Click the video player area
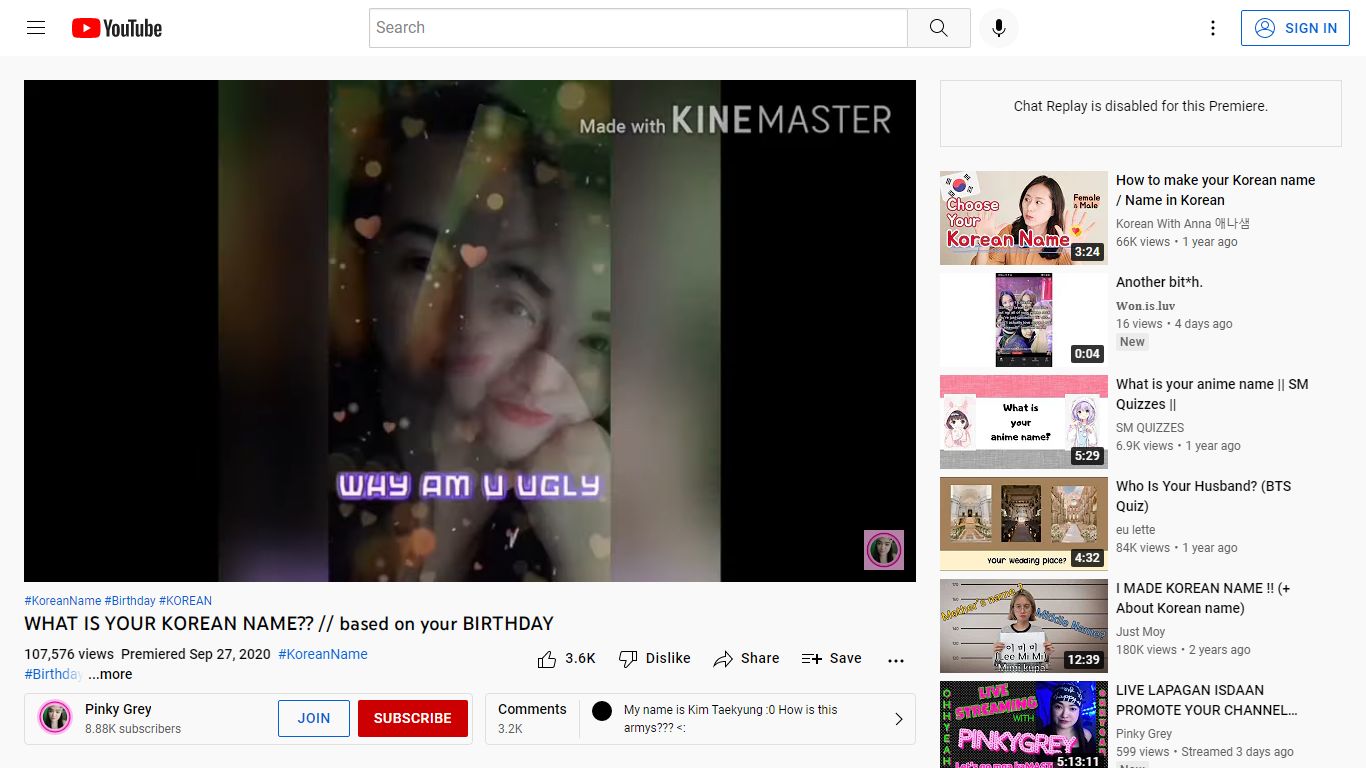This screenshot has width=1366, height=768. (x=470, y=331)
